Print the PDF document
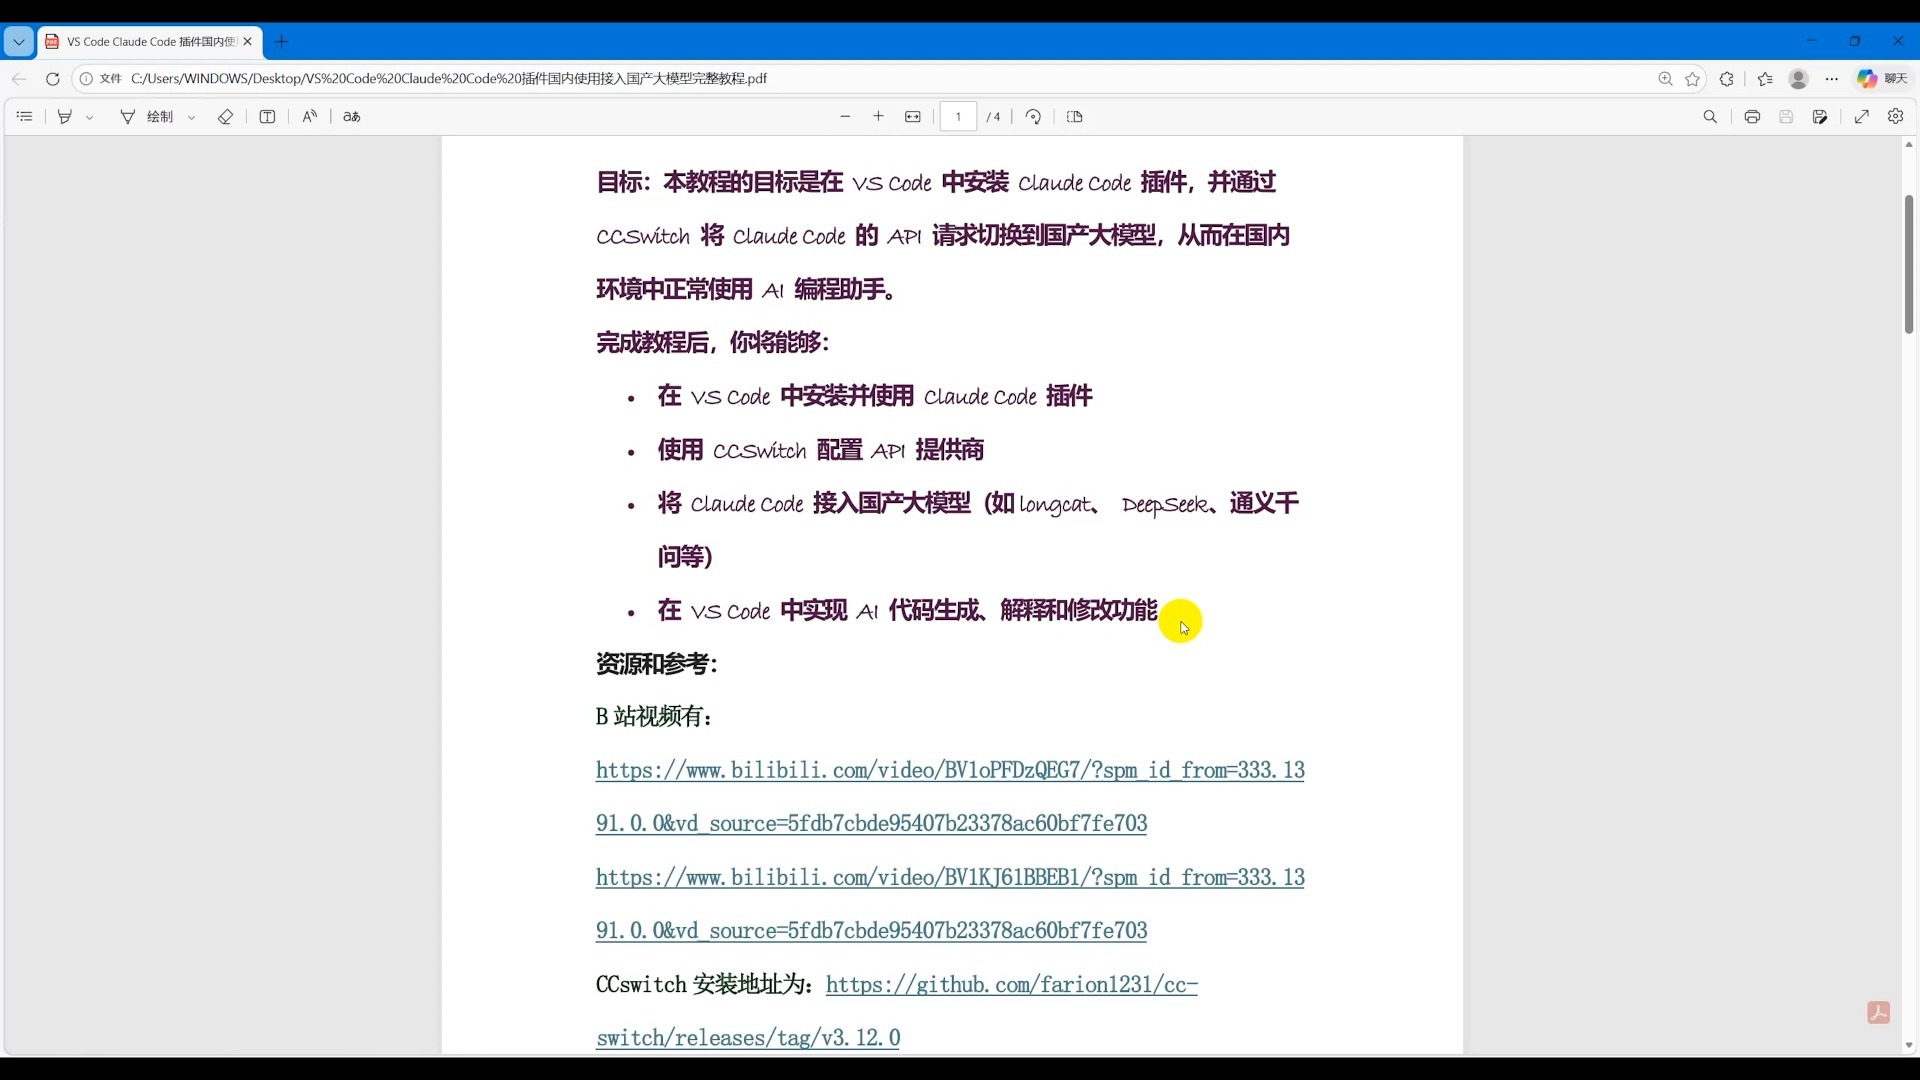 click(x=1752, y=117)
